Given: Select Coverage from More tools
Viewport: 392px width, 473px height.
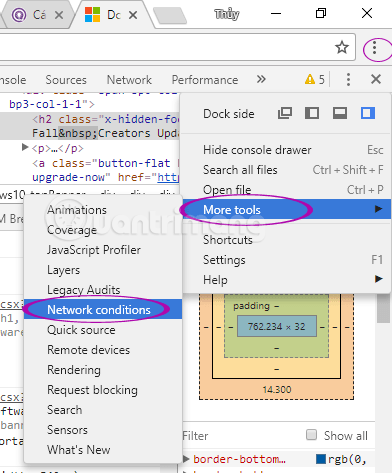Looking at the screenshot, I should (x=103, y=230).
